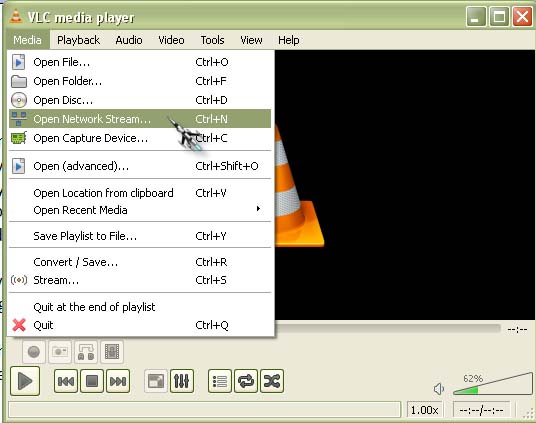Click the remaining time label --:--
This screenshot has width=536, height=423.
(x=517, y=329)
